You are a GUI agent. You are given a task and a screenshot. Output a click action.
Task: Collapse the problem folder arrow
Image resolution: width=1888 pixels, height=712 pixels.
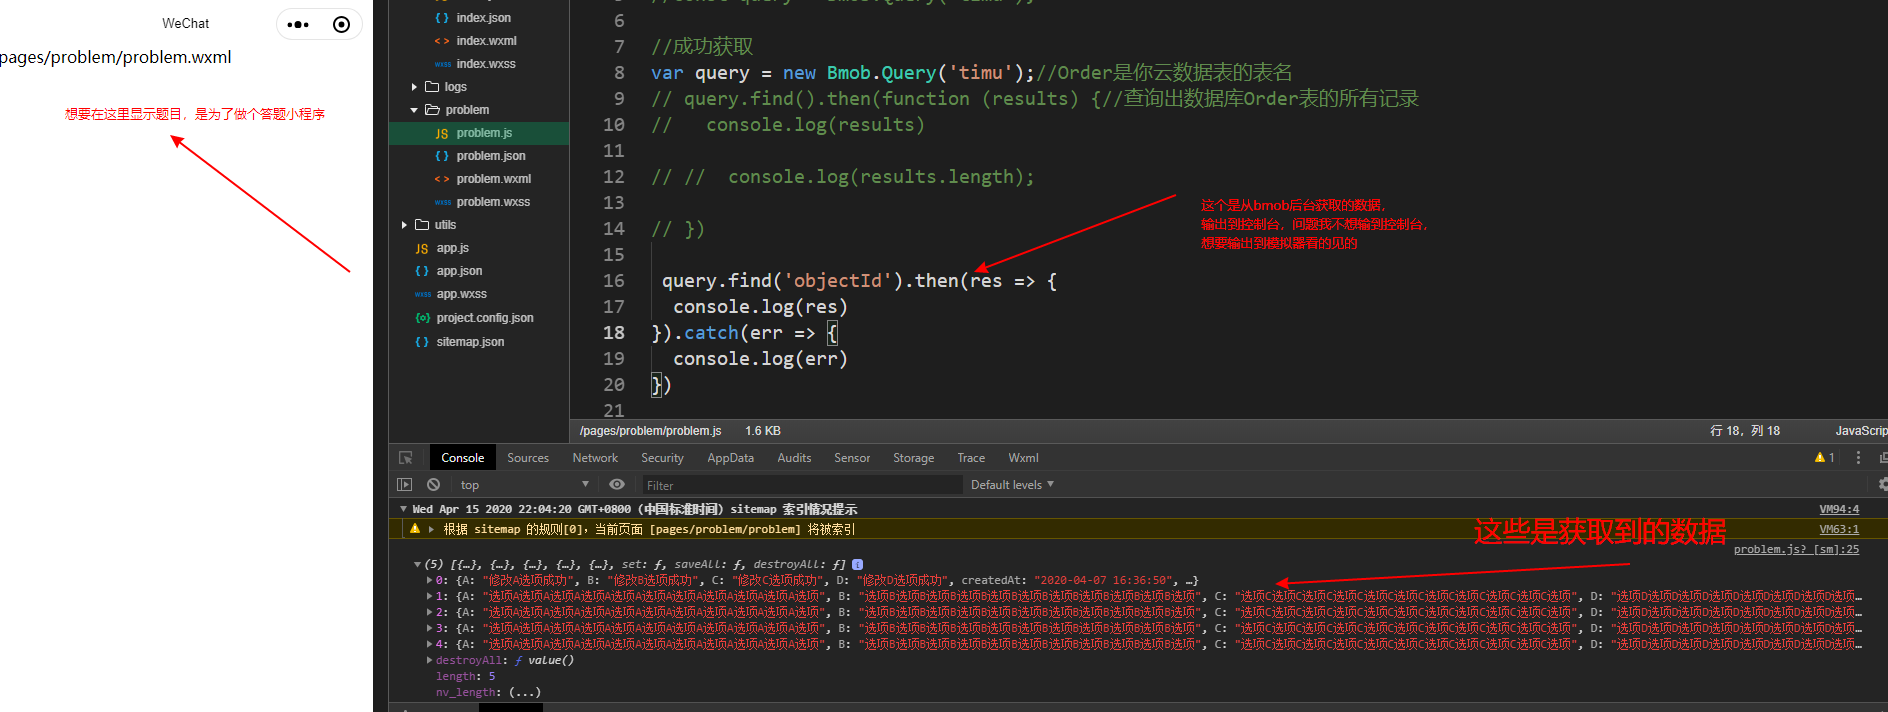click(414, 110)
